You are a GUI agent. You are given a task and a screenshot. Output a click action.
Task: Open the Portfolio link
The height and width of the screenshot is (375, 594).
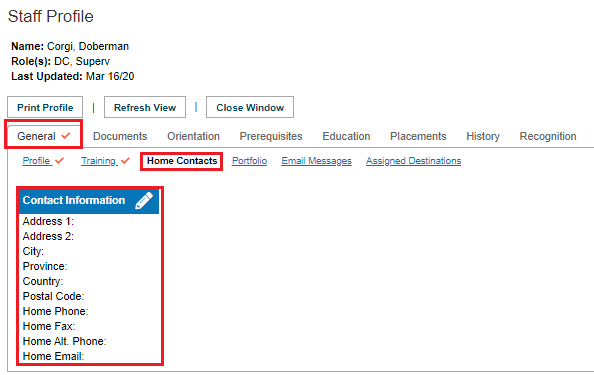[249, 161]
